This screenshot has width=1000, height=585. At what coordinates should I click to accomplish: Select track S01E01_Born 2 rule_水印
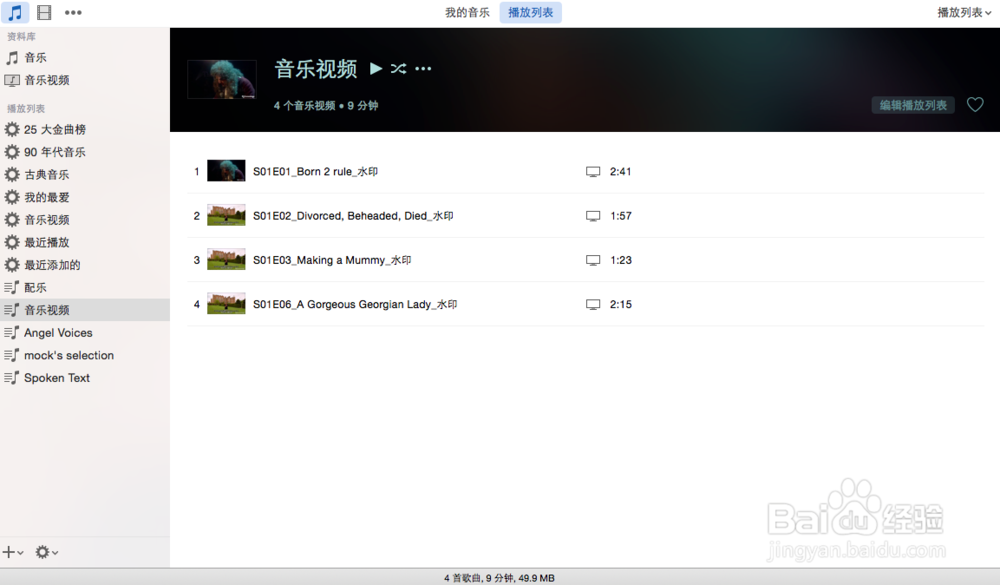[315, 172]
